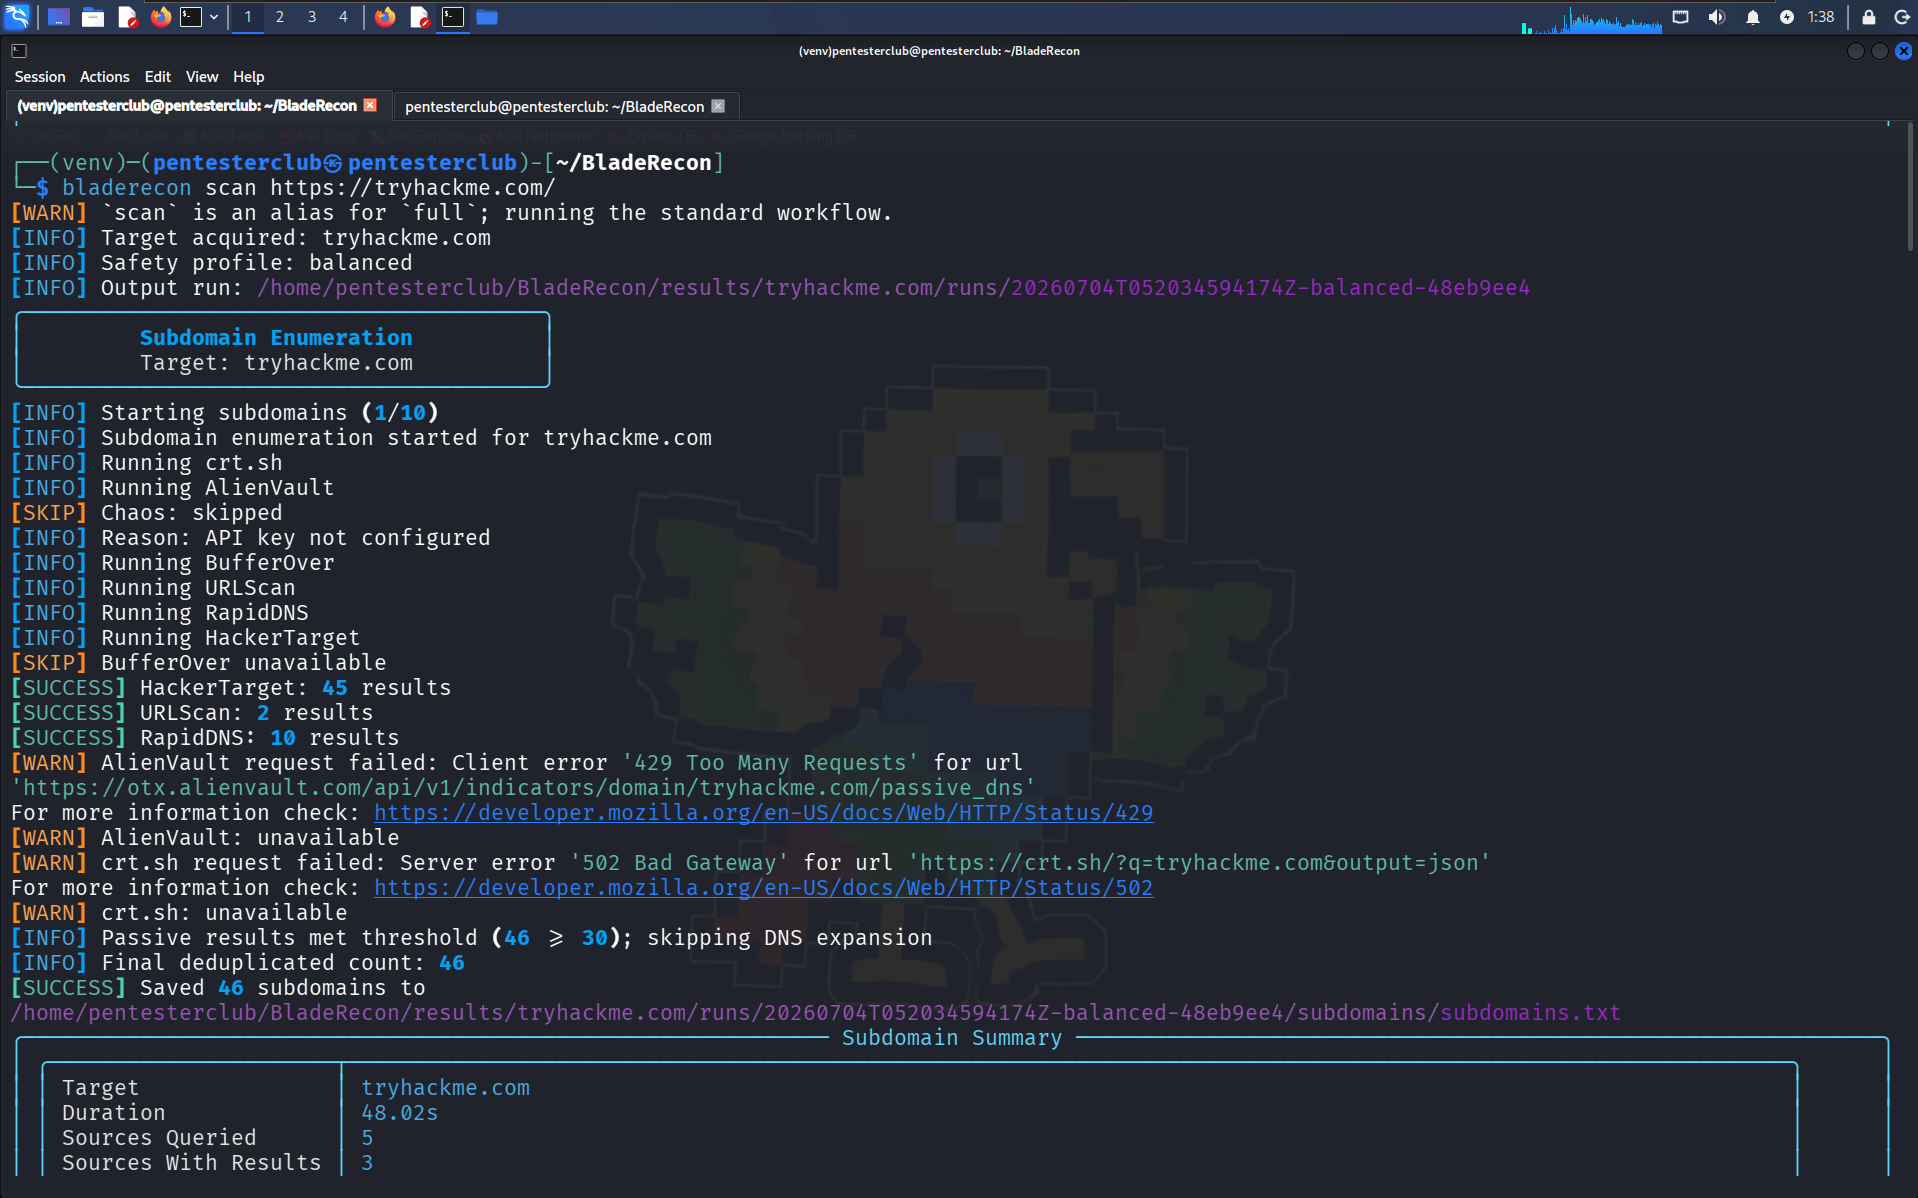Expand the terminal launcher dropdown arrow
Screen dimensions: 1918x1198
(214, 17)
